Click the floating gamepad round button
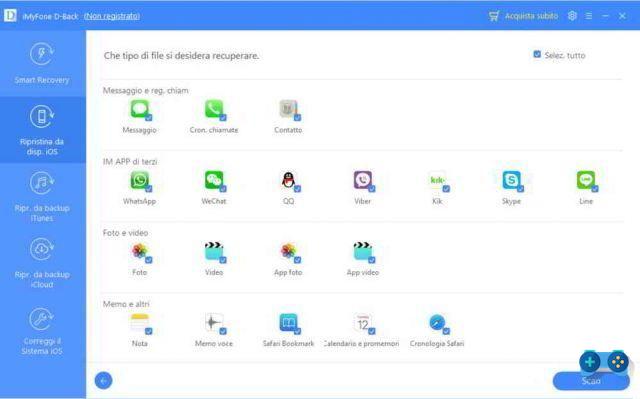 pos(618,361)
